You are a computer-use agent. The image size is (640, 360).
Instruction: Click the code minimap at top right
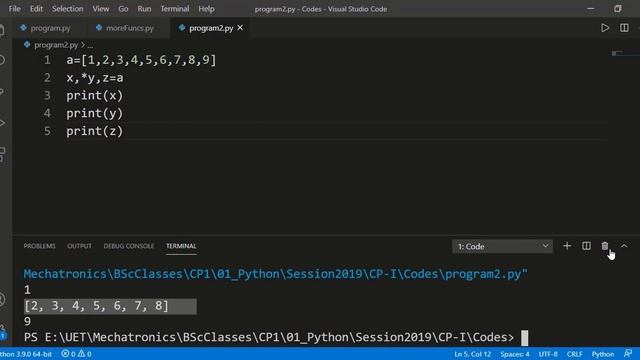624,53
